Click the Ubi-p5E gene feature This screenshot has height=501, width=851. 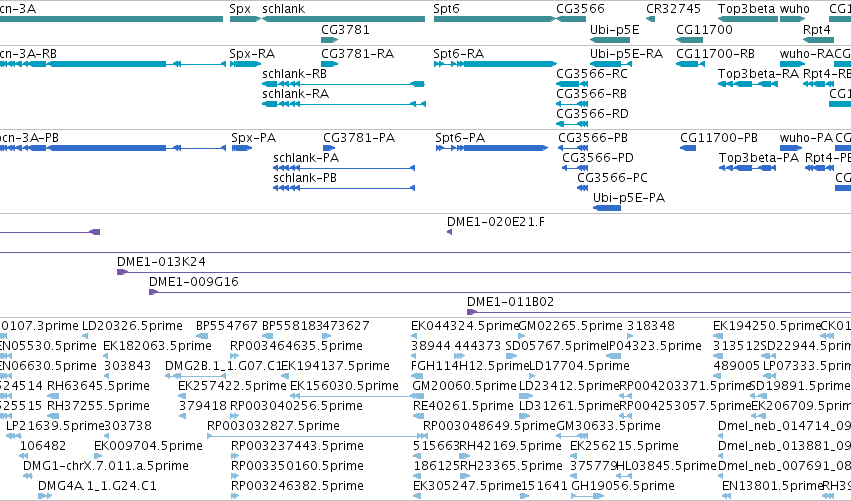click(610, 40)
